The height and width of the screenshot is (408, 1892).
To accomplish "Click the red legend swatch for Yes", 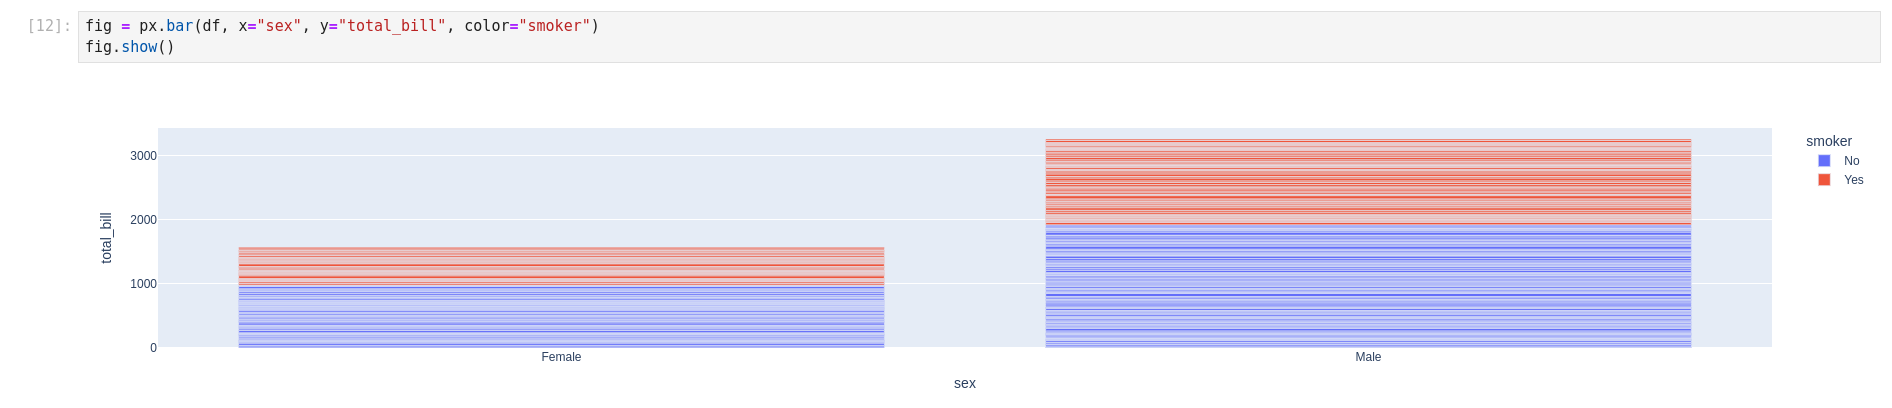I will coord(1824,180).
